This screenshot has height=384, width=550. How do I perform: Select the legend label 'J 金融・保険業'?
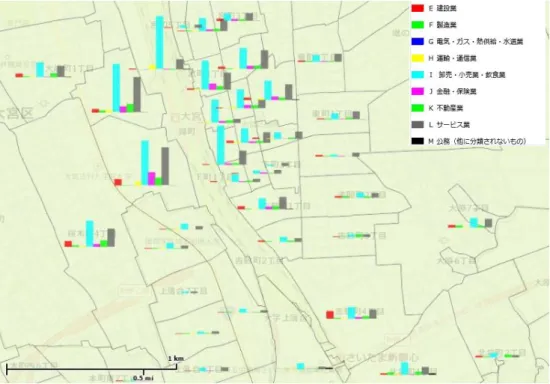[452, 92]
